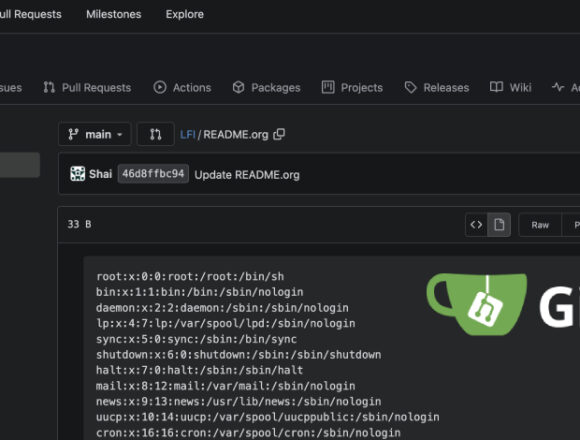Open the Raw file view
The width and height of the screenshot is (580, 440).
pos(540,225)
